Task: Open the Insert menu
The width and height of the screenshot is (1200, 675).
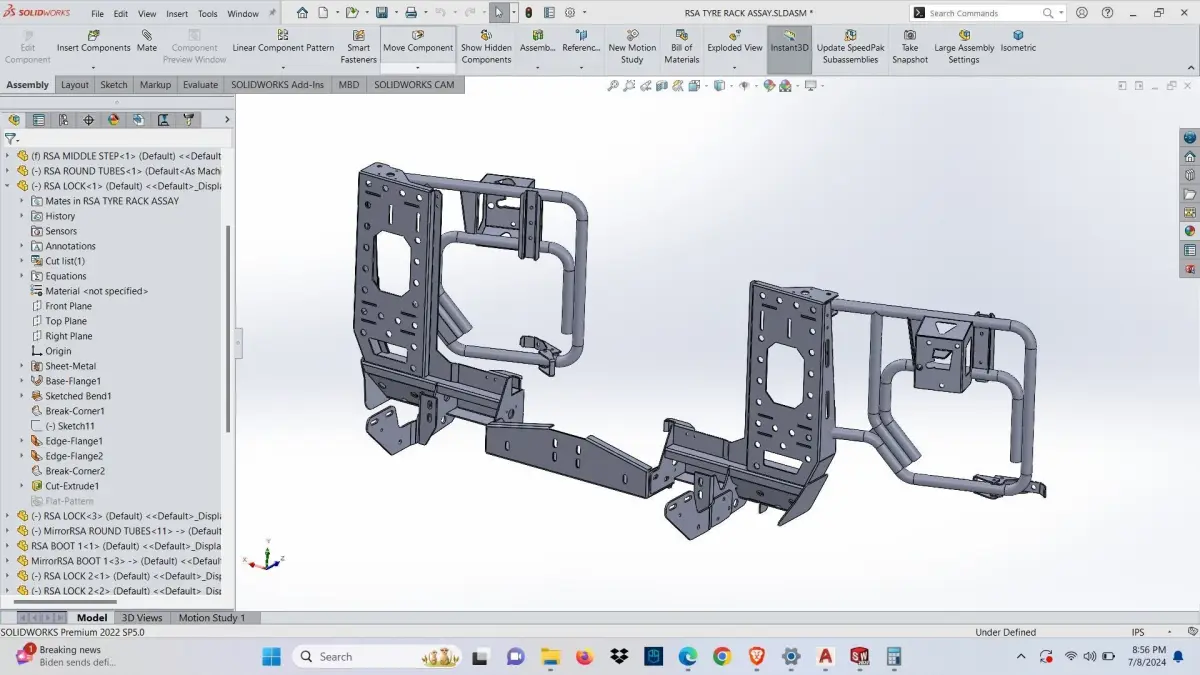Action: click(x=177, y=14)
